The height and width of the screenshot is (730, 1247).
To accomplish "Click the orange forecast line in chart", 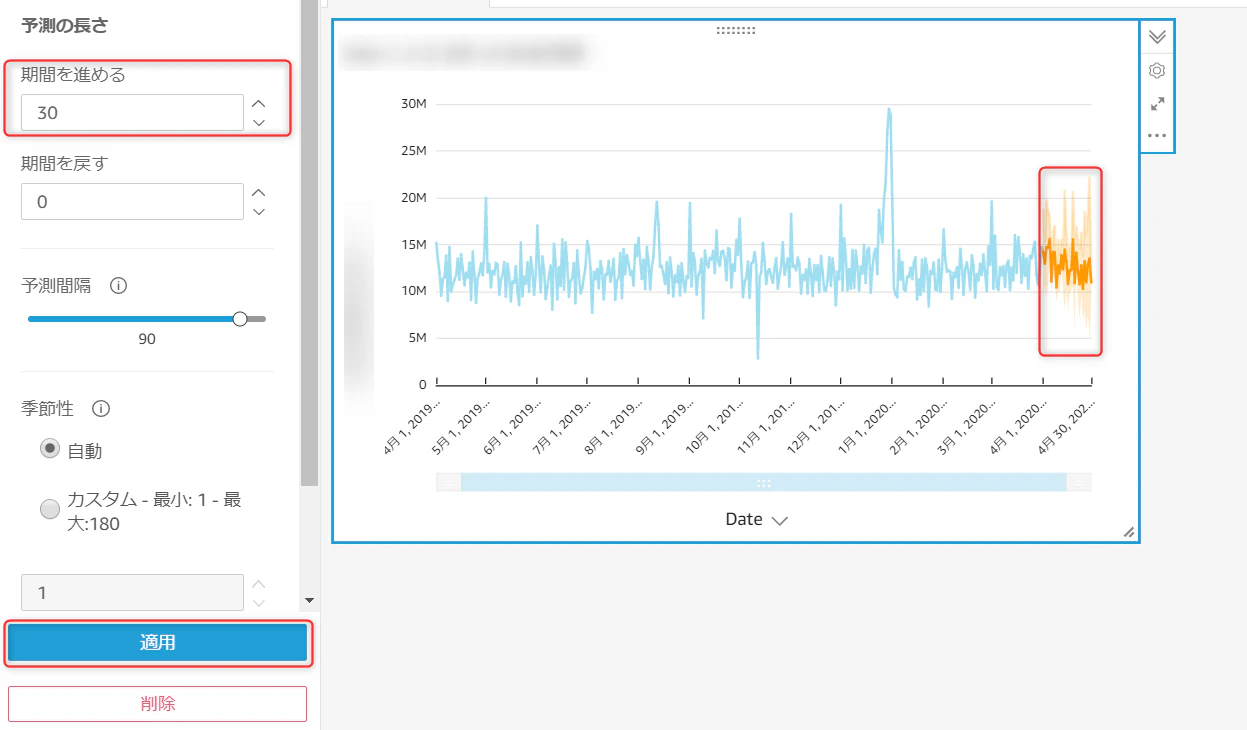I will tap(1068, 265).
